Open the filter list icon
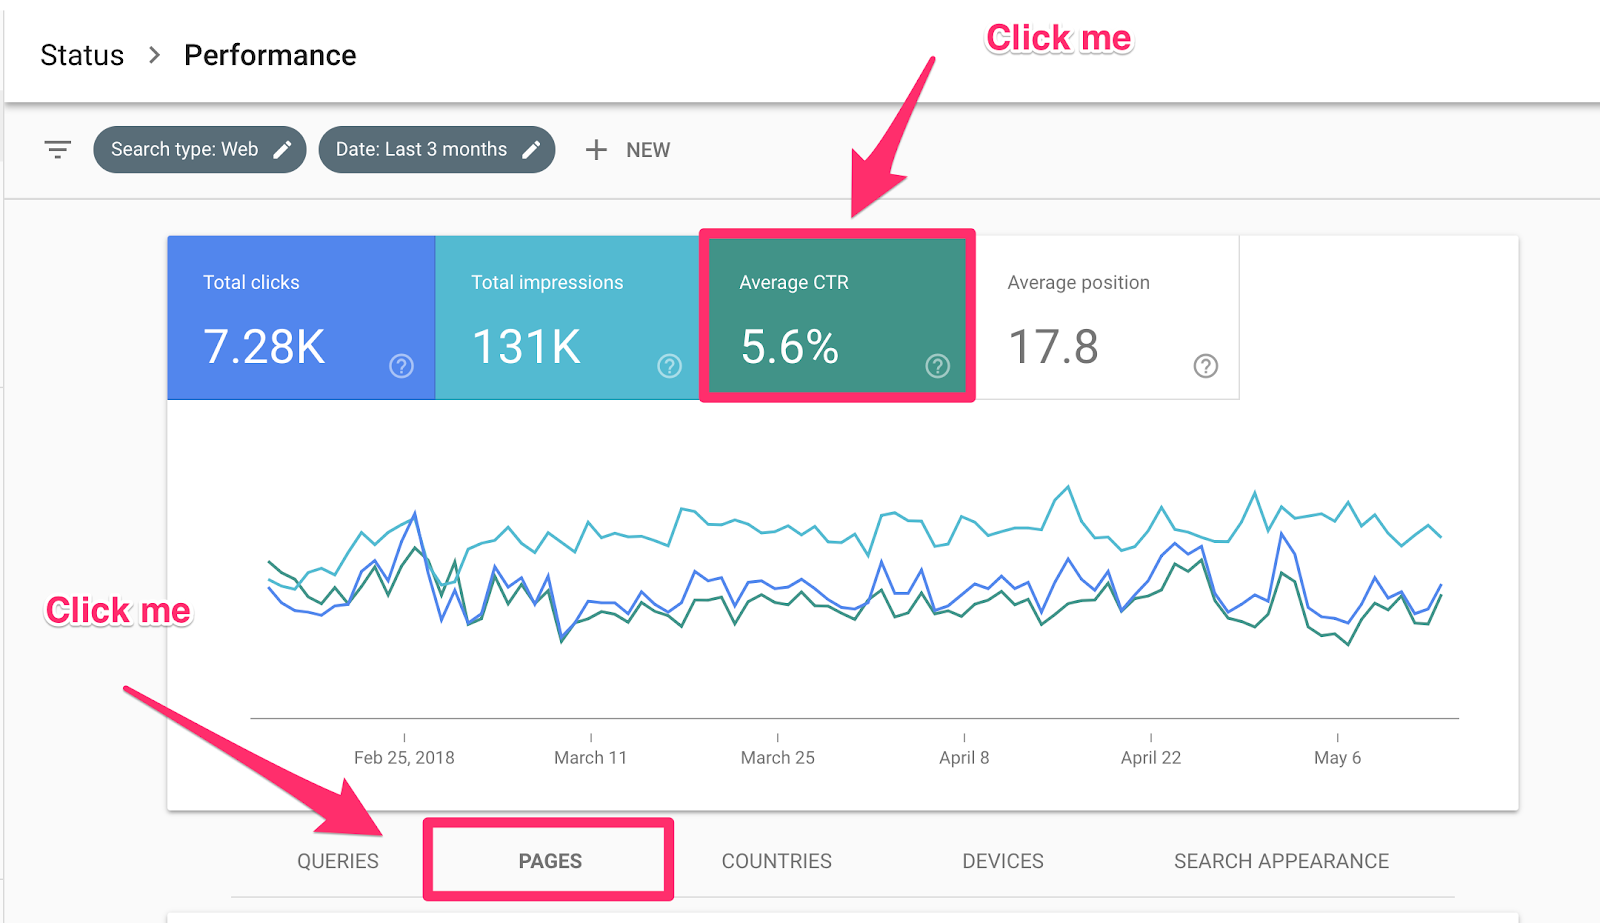This screenshot has width=1600, height=923. (x=58, y=150)
